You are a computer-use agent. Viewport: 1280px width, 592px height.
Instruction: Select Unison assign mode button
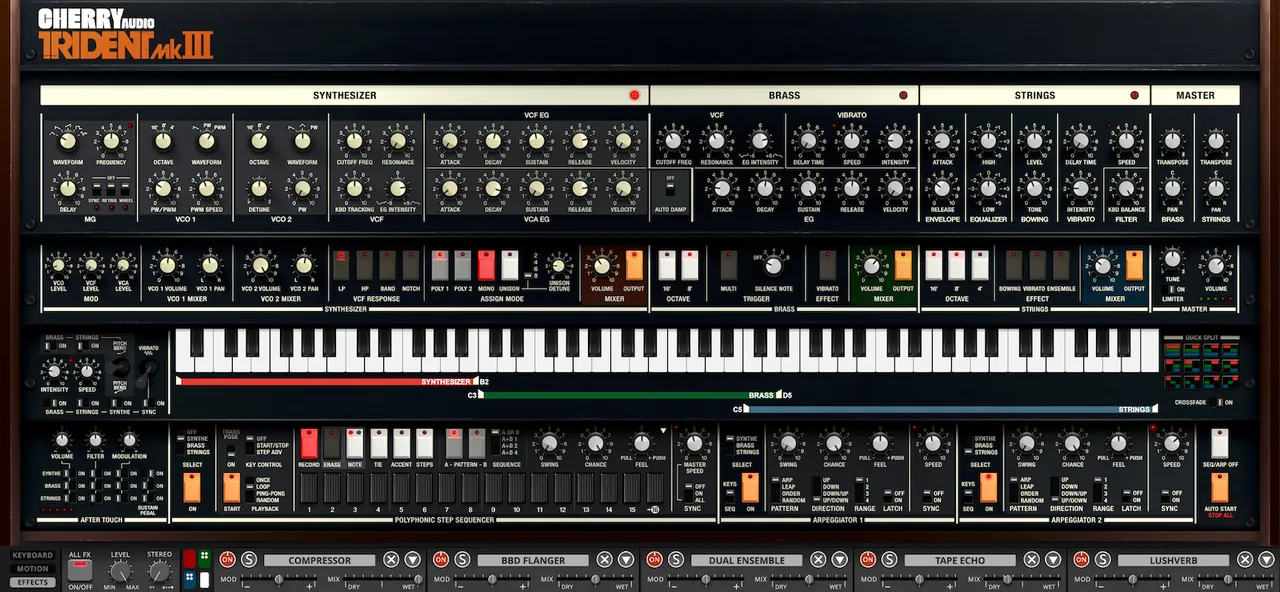[510, 265]
